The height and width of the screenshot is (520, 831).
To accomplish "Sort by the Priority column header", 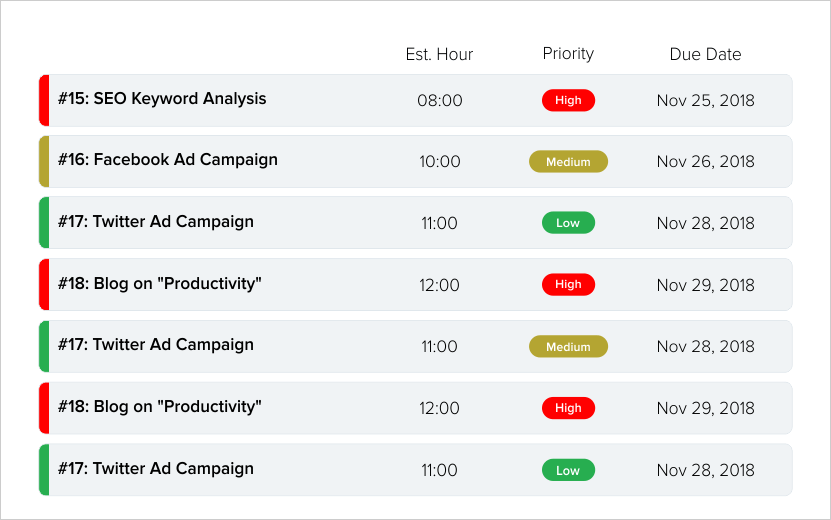I will (x=568, y=54).
